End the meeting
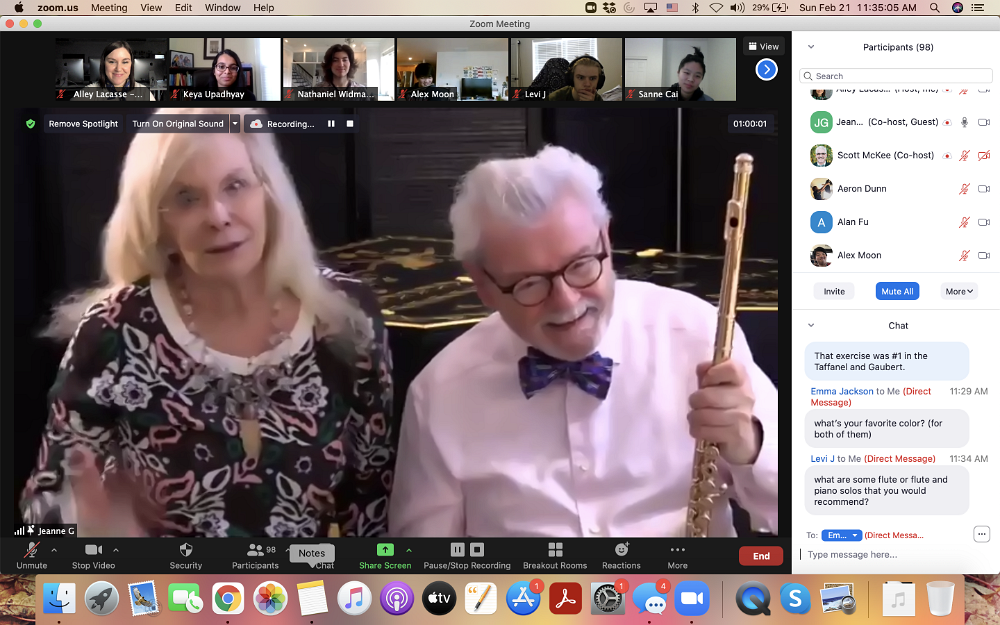This screenshot has height=625, width=1000. point(761,556)
